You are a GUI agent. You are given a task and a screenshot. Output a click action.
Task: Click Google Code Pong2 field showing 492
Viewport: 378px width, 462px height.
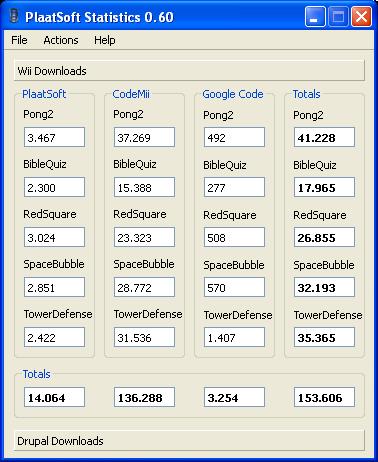(234, 137)
